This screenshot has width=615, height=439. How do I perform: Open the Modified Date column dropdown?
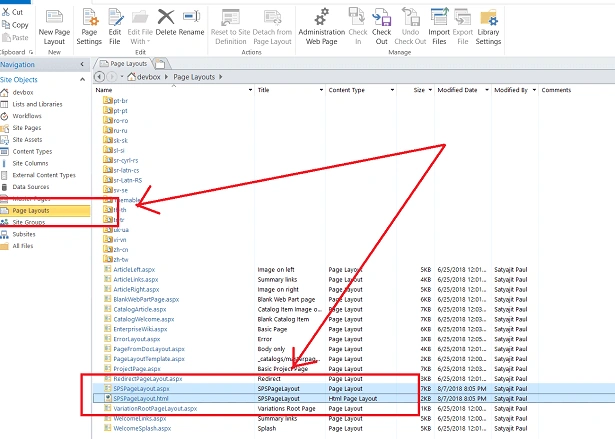[x=487, y=90]
